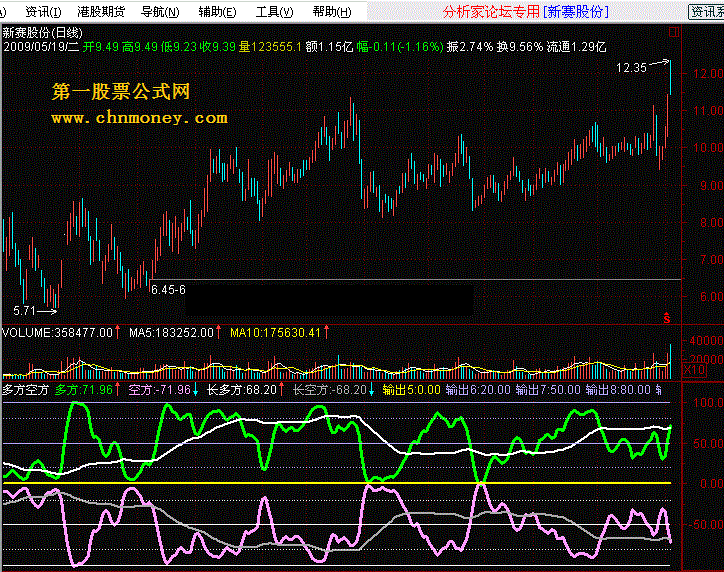Click the VOLUME:358477.00 indicator label
The height and width of the screenshot is (572, 724).
click(57, 333)
